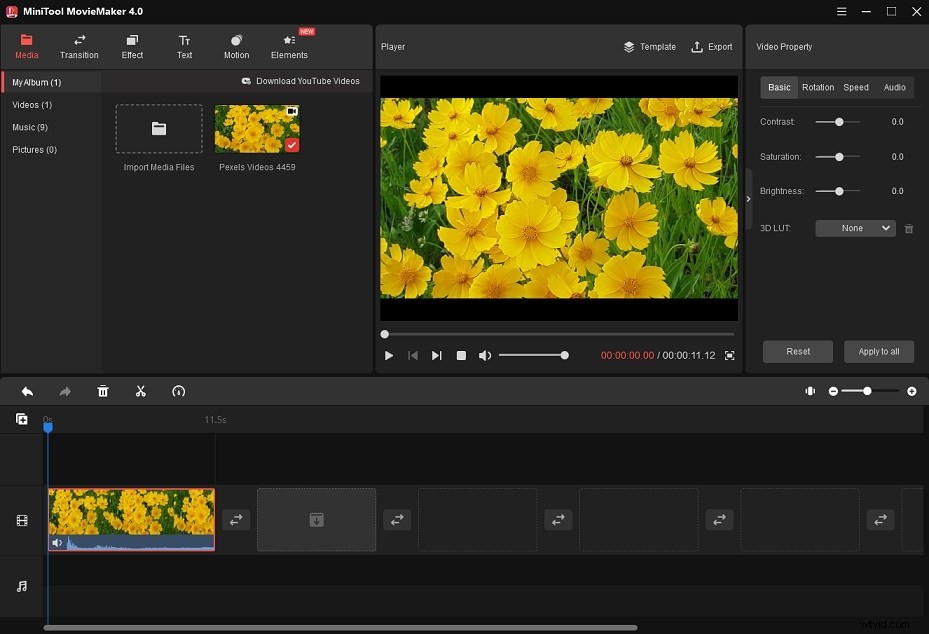Click the Apply to all button
Image resolution: width=929 pixels, height=634 pixels.
click(878, 351)
